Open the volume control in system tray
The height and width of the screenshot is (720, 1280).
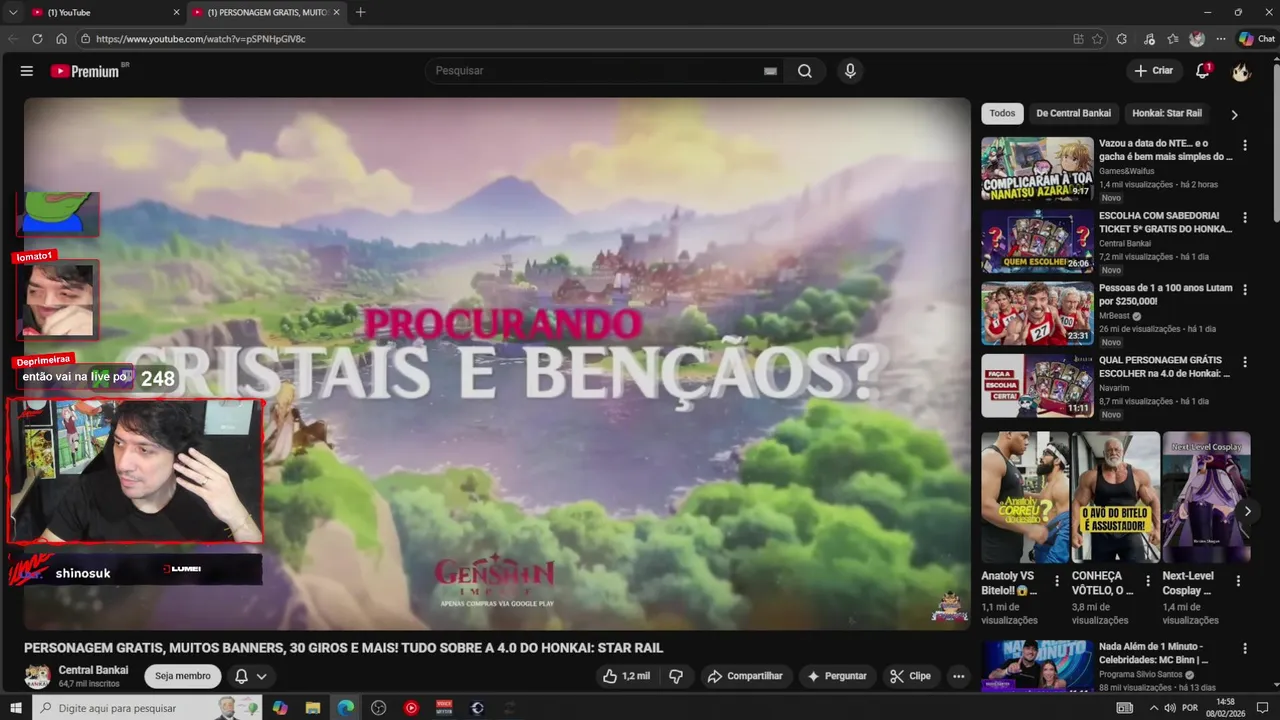tap(1169, 708)
